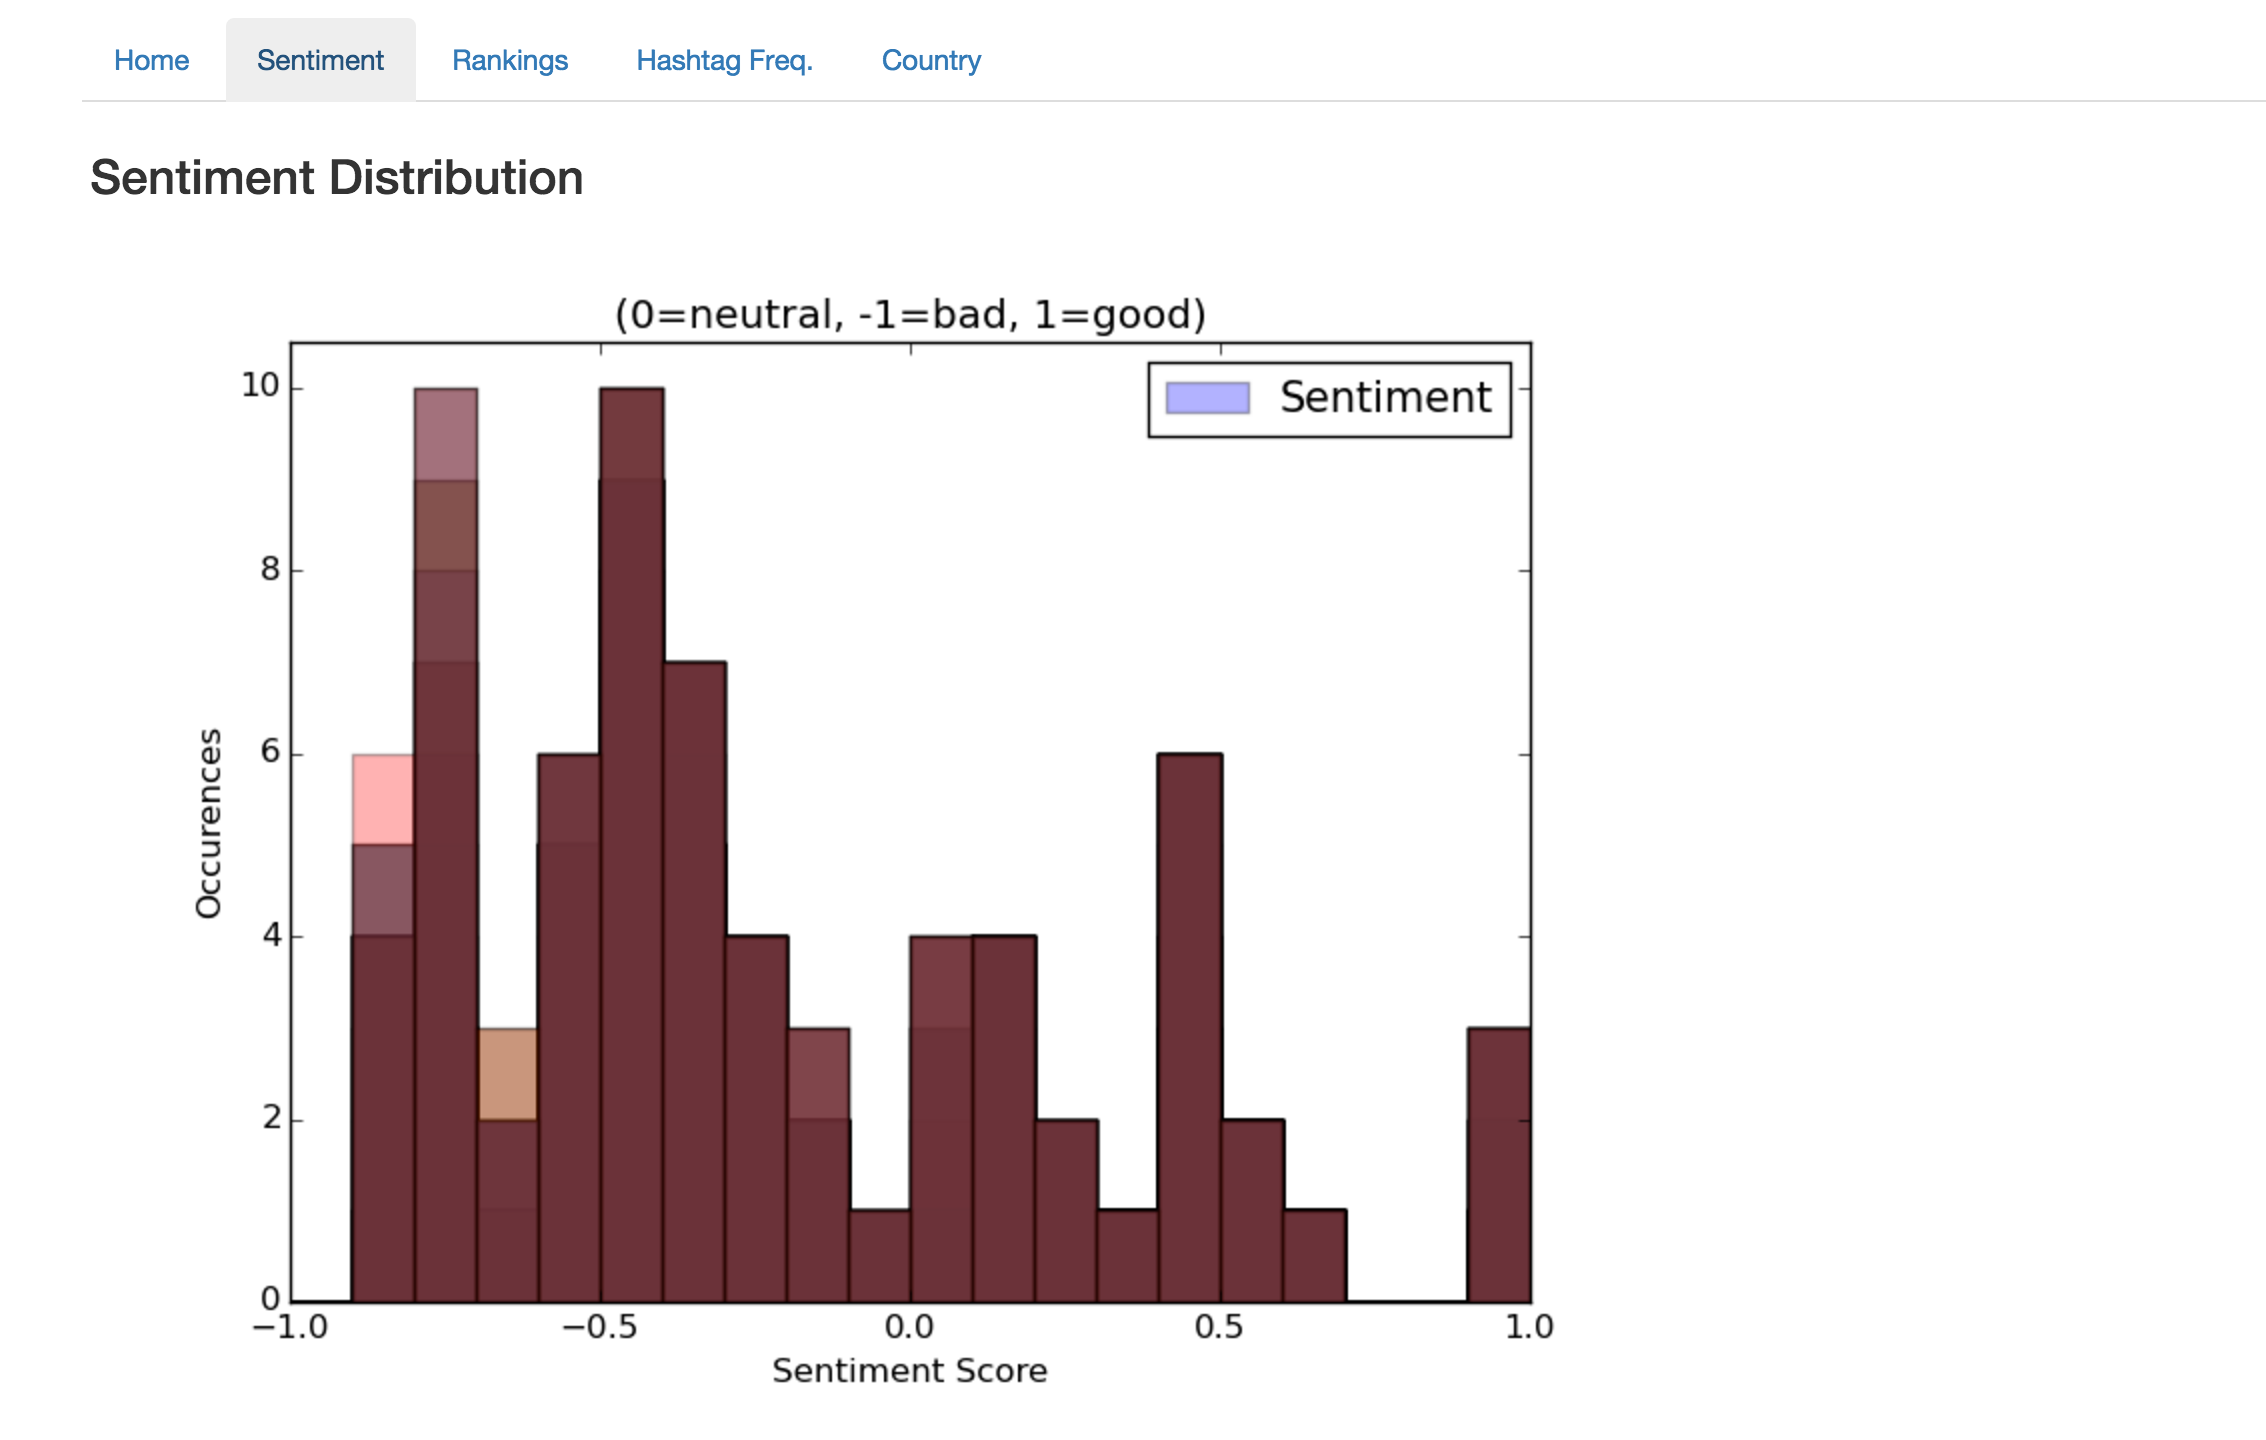Click the bar reaching 7 near -0.35
This screenshot has height=1440, width=2266.
694,980
